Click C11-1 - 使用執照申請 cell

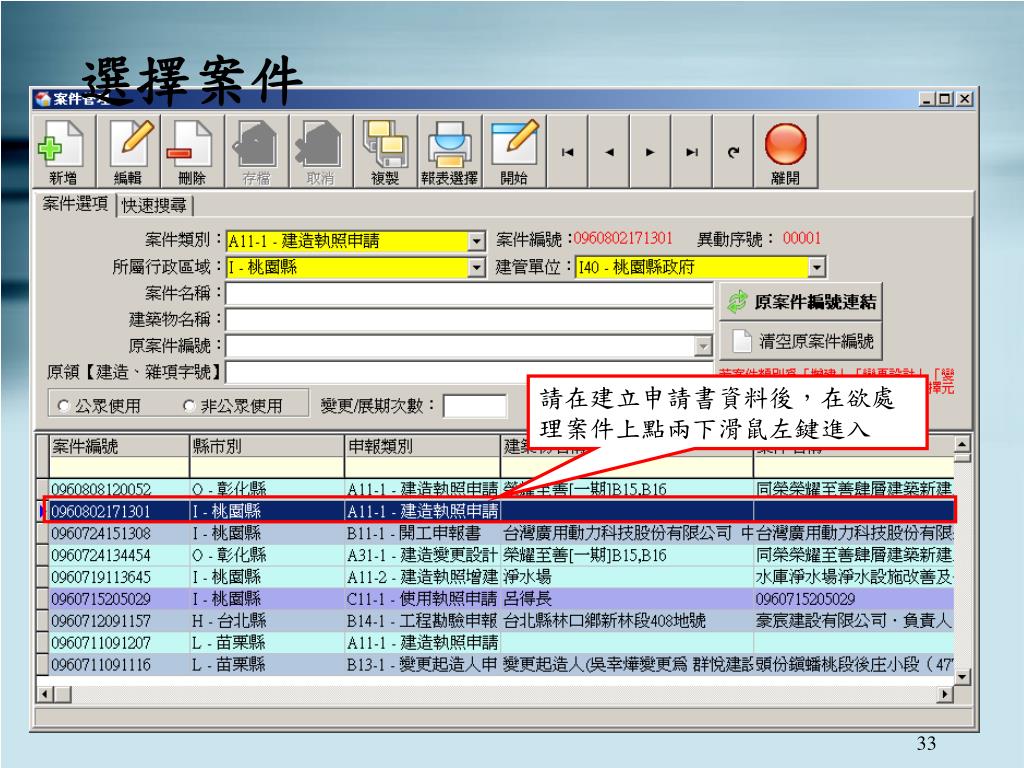tap(423, 599)
